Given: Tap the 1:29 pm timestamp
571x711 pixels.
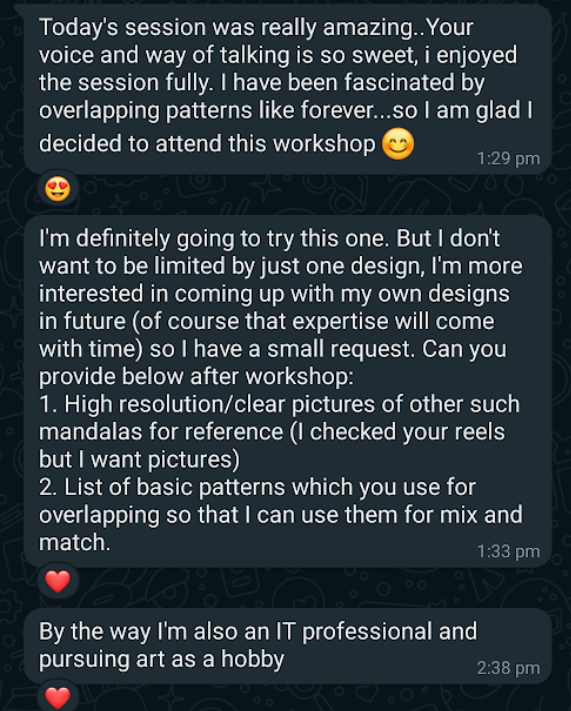Looking at the screenshot, I should click(508, 159).
